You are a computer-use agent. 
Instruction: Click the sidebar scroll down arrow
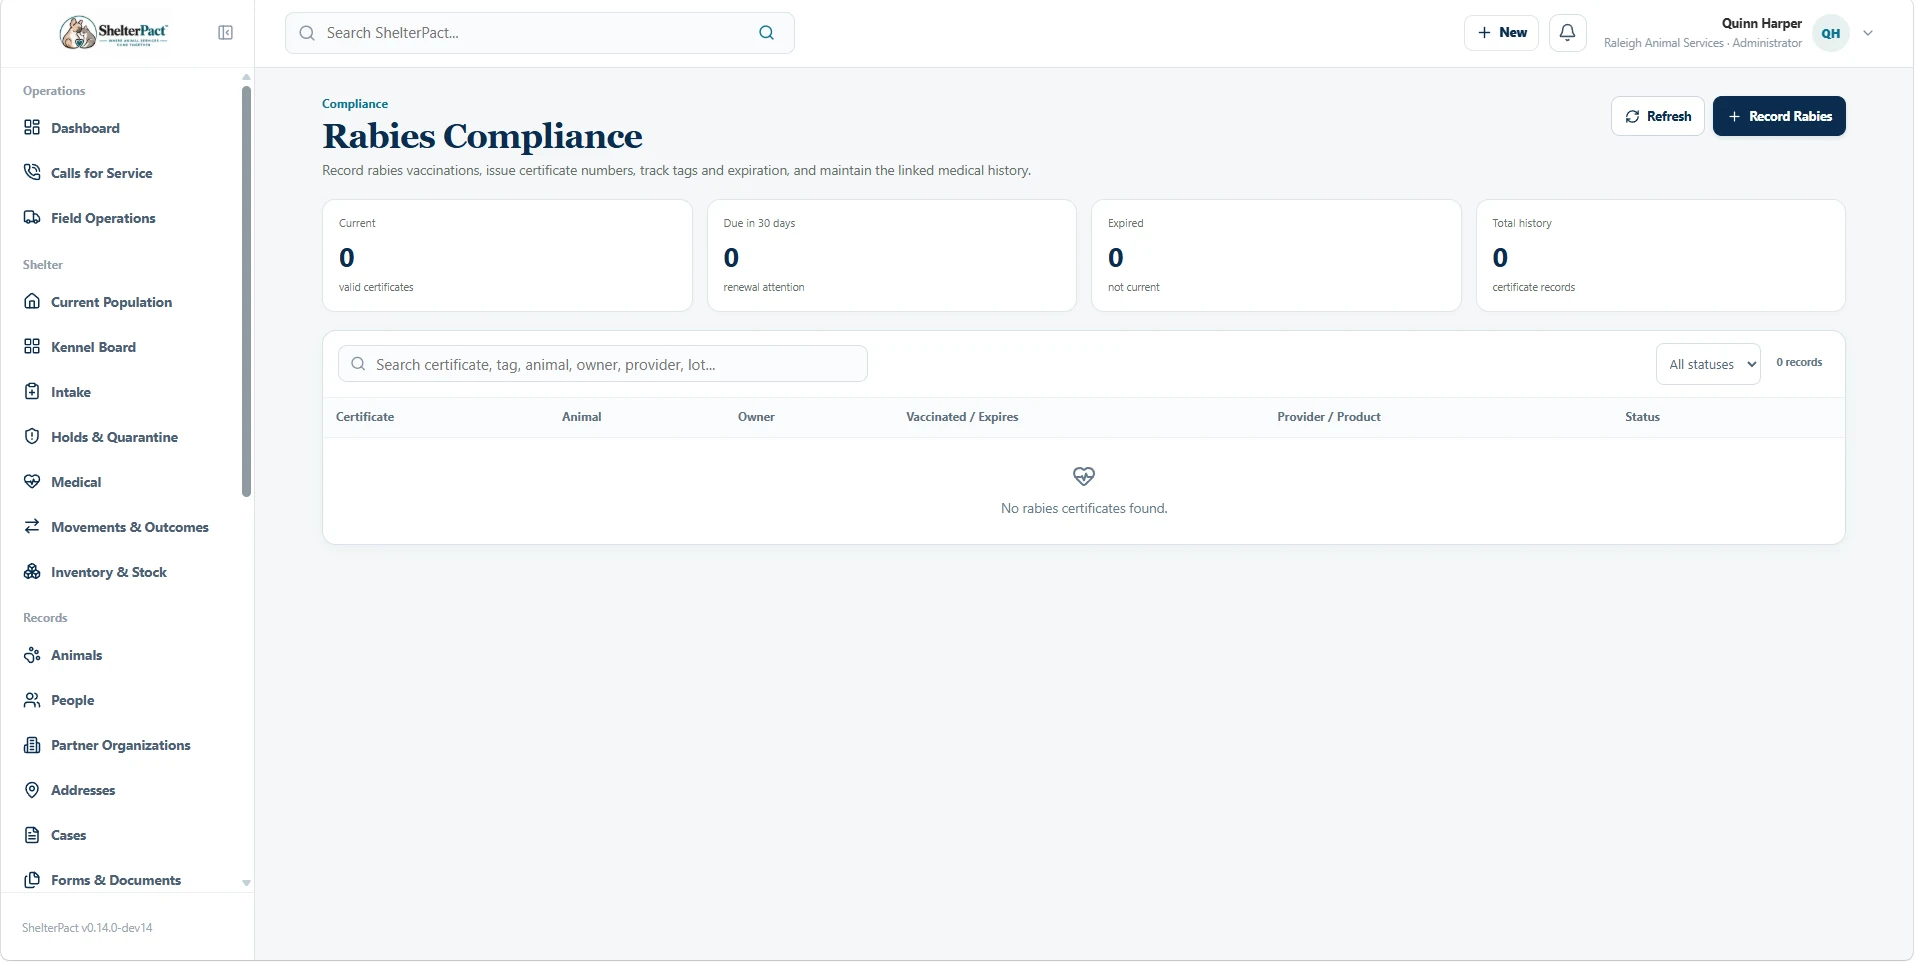coord(246,884)
